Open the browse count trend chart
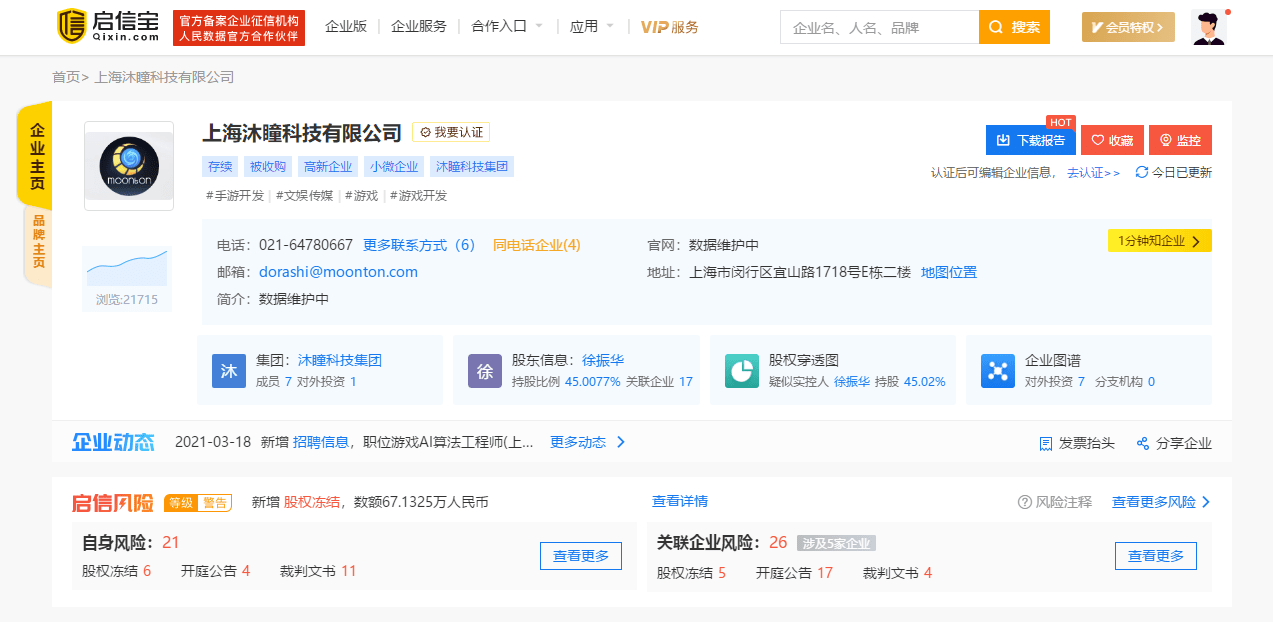1273x622 pixels. click(x=127, y=278)
